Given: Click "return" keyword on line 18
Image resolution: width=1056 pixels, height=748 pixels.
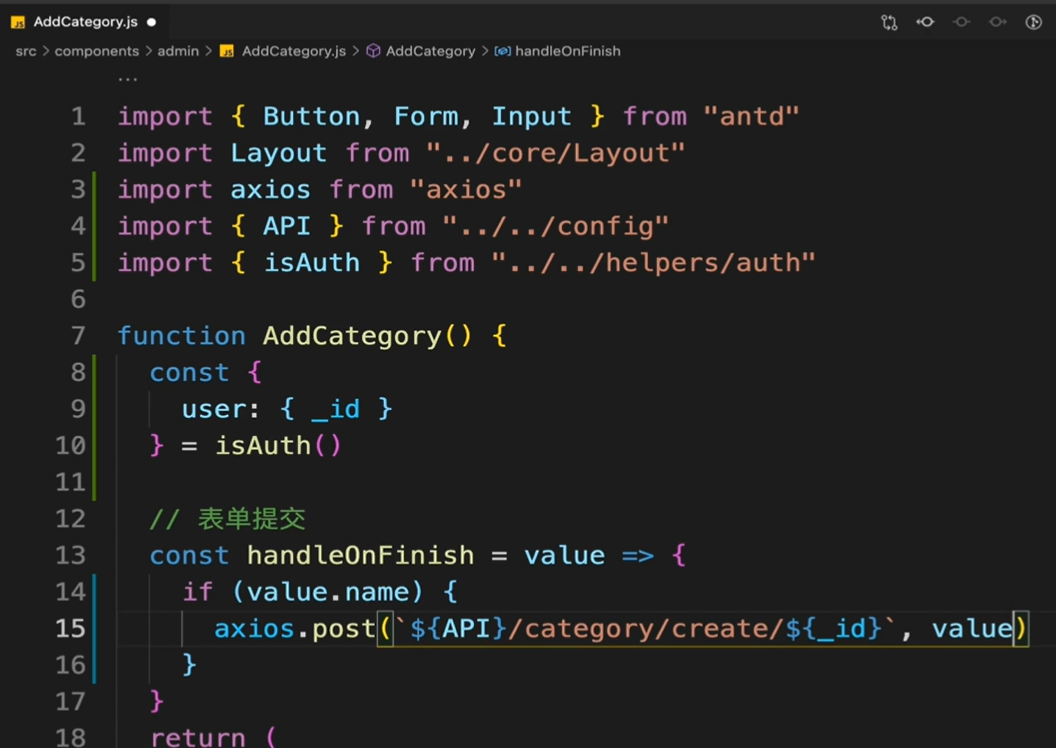Looking at the screenshot, I should point(198,738).
